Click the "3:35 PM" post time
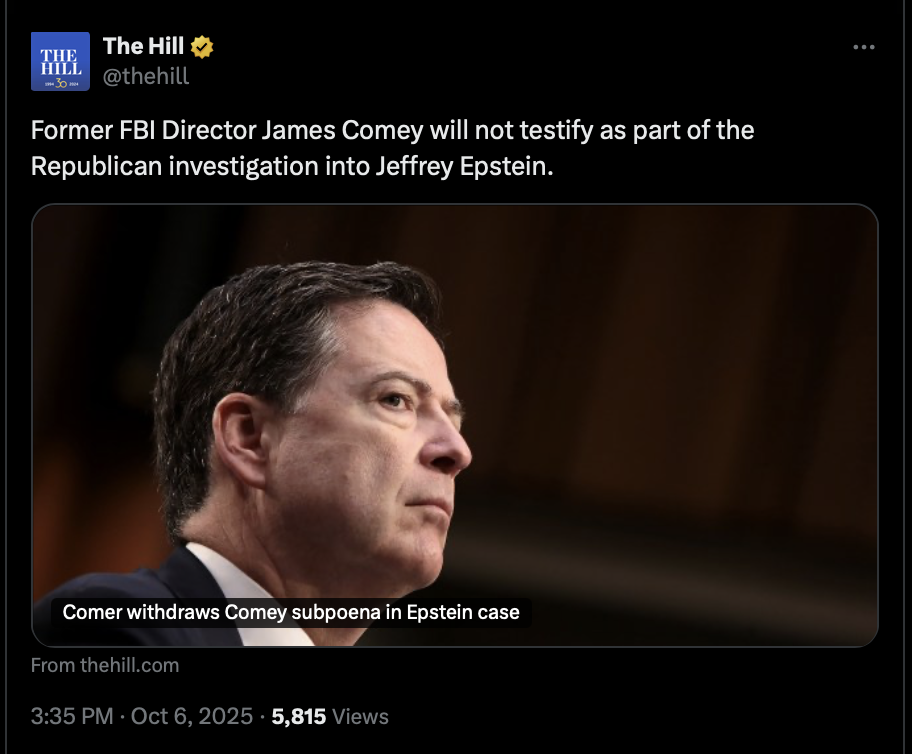This screenshot has width=912, height=754. click(72, 716)
